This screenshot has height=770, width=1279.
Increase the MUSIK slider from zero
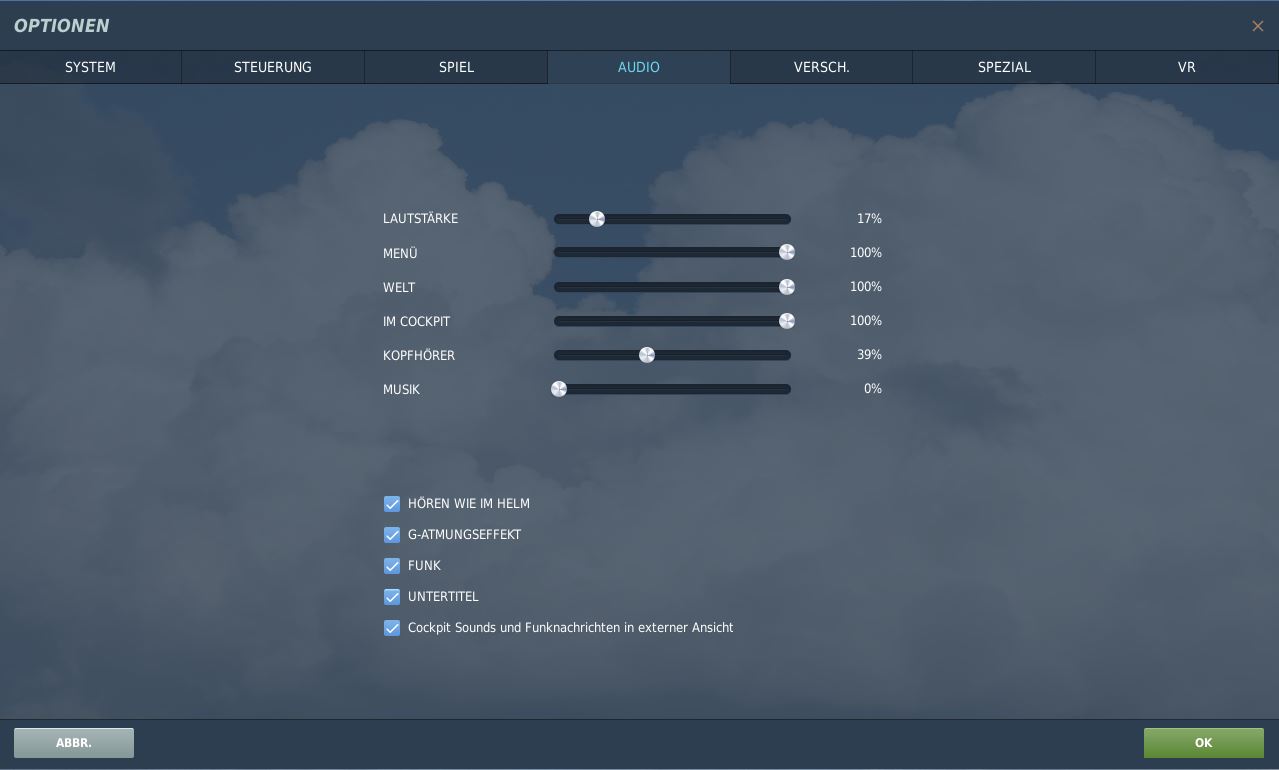tap(559, 389)
